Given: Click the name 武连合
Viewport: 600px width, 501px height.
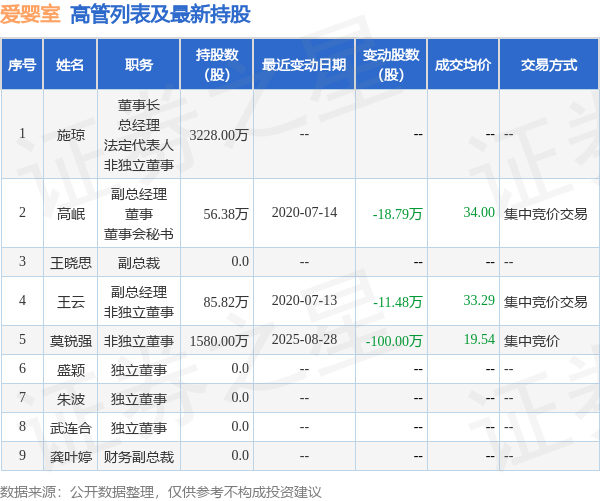Looking at the screenshot, I should 70,428.
